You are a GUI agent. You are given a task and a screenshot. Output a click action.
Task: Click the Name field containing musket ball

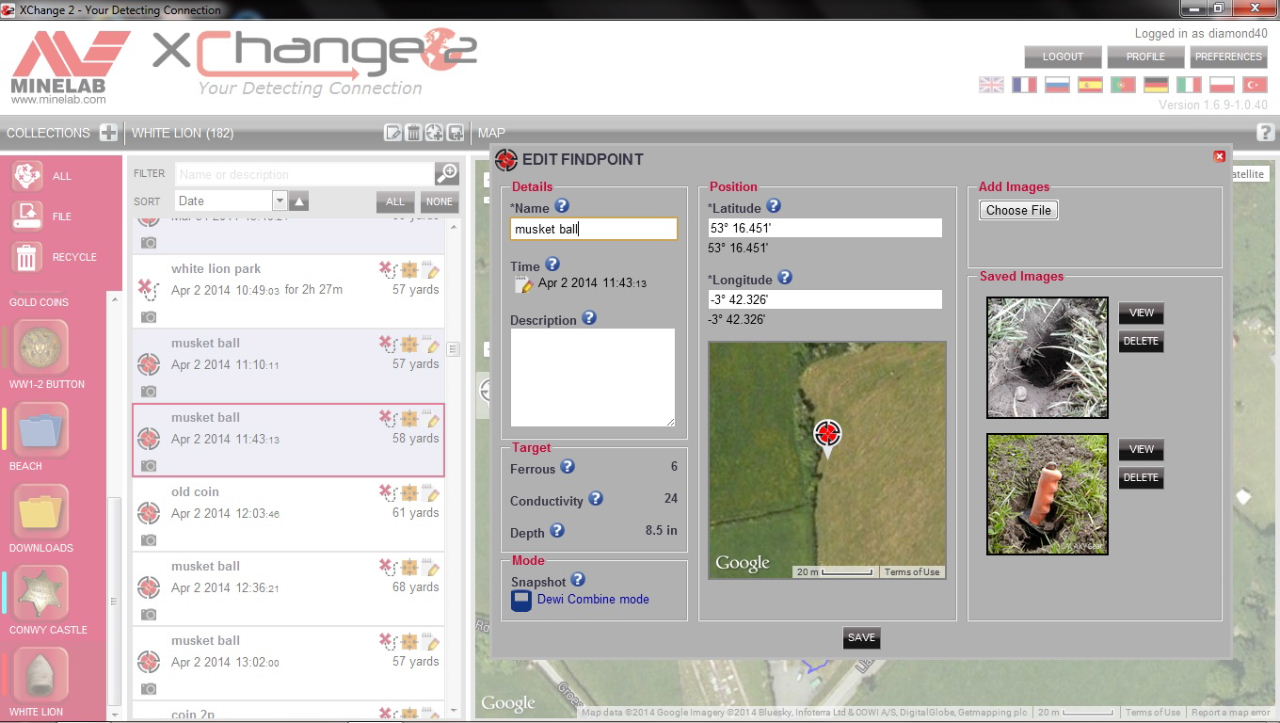click(593, 229)
